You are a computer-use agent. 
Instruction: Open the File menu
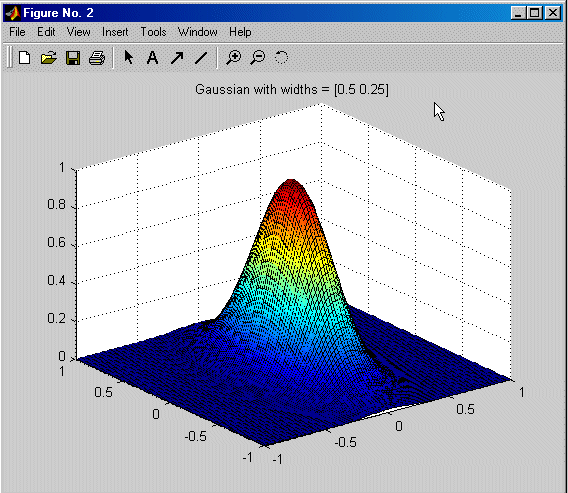17,32
